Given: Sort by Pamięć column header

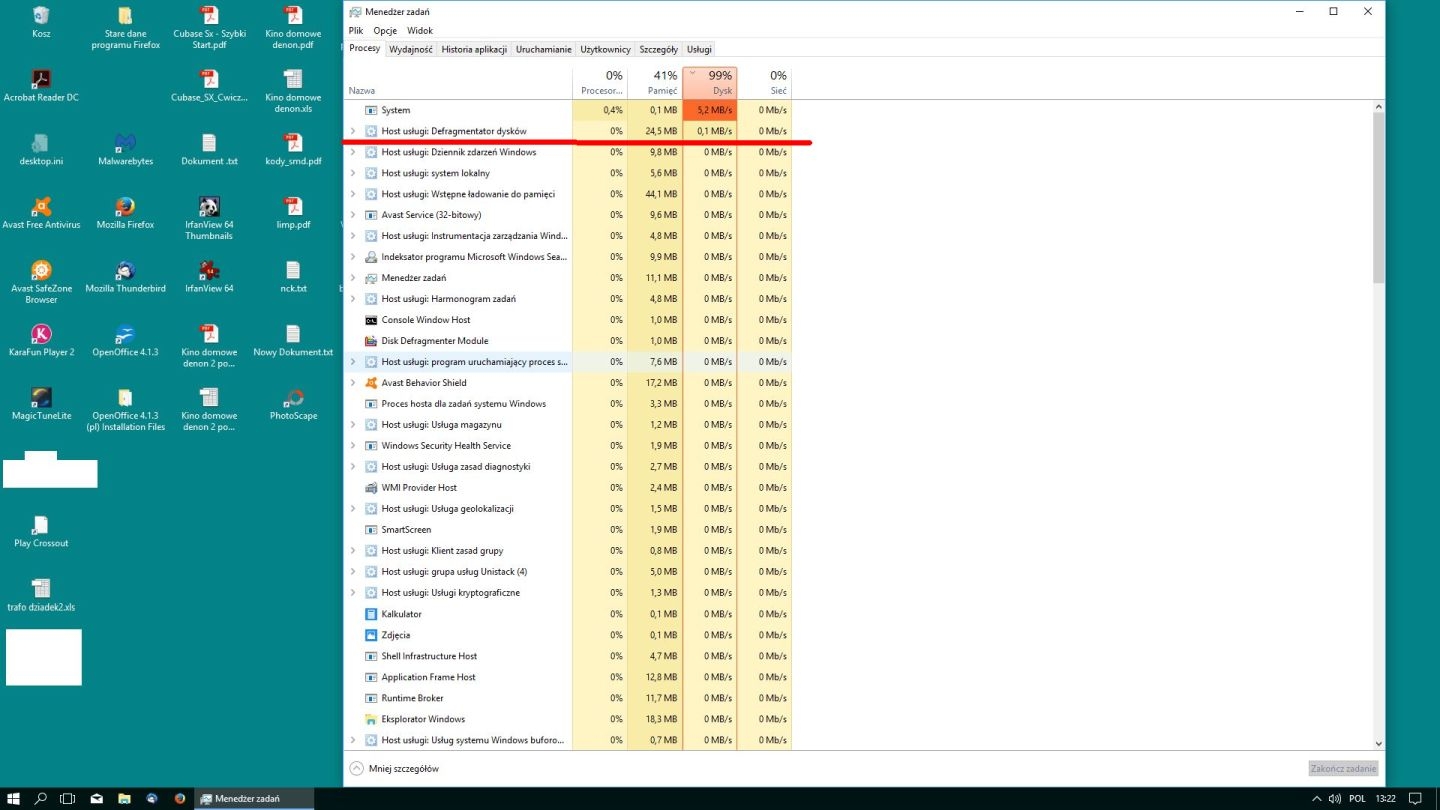Looking at the screenshot, I should click(654, 83).
